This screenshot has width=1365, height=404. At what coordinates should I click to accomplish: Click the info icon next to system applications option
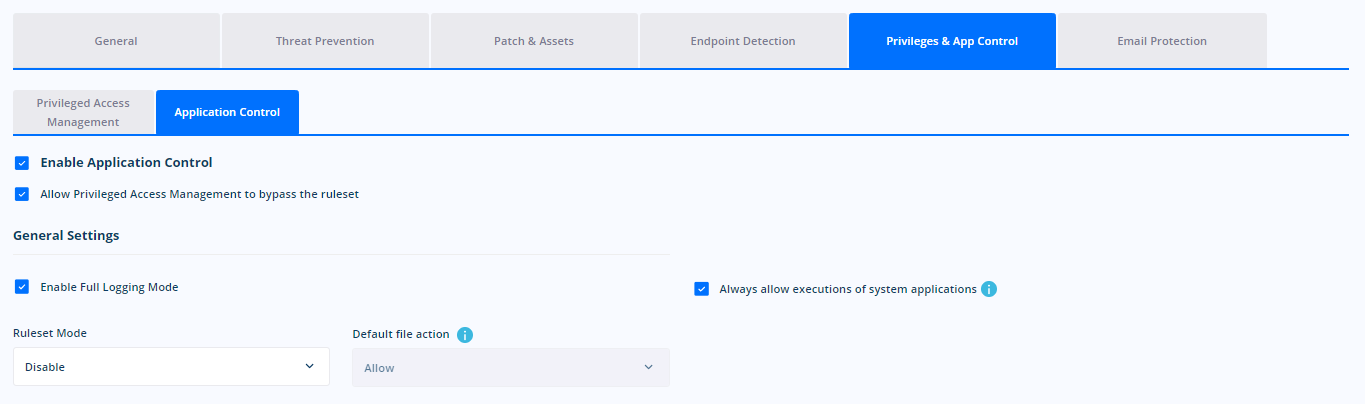click(x=989, y=289)
